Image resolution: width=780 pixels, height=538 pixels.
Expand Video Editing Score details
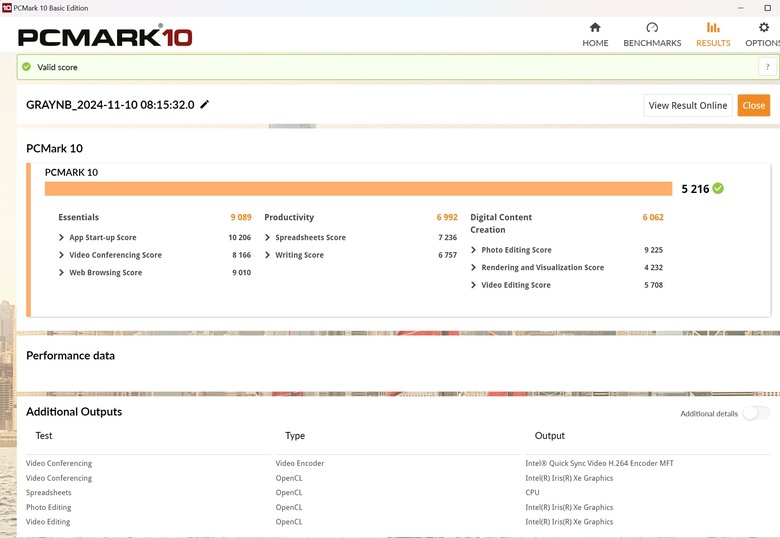(473, 285)
